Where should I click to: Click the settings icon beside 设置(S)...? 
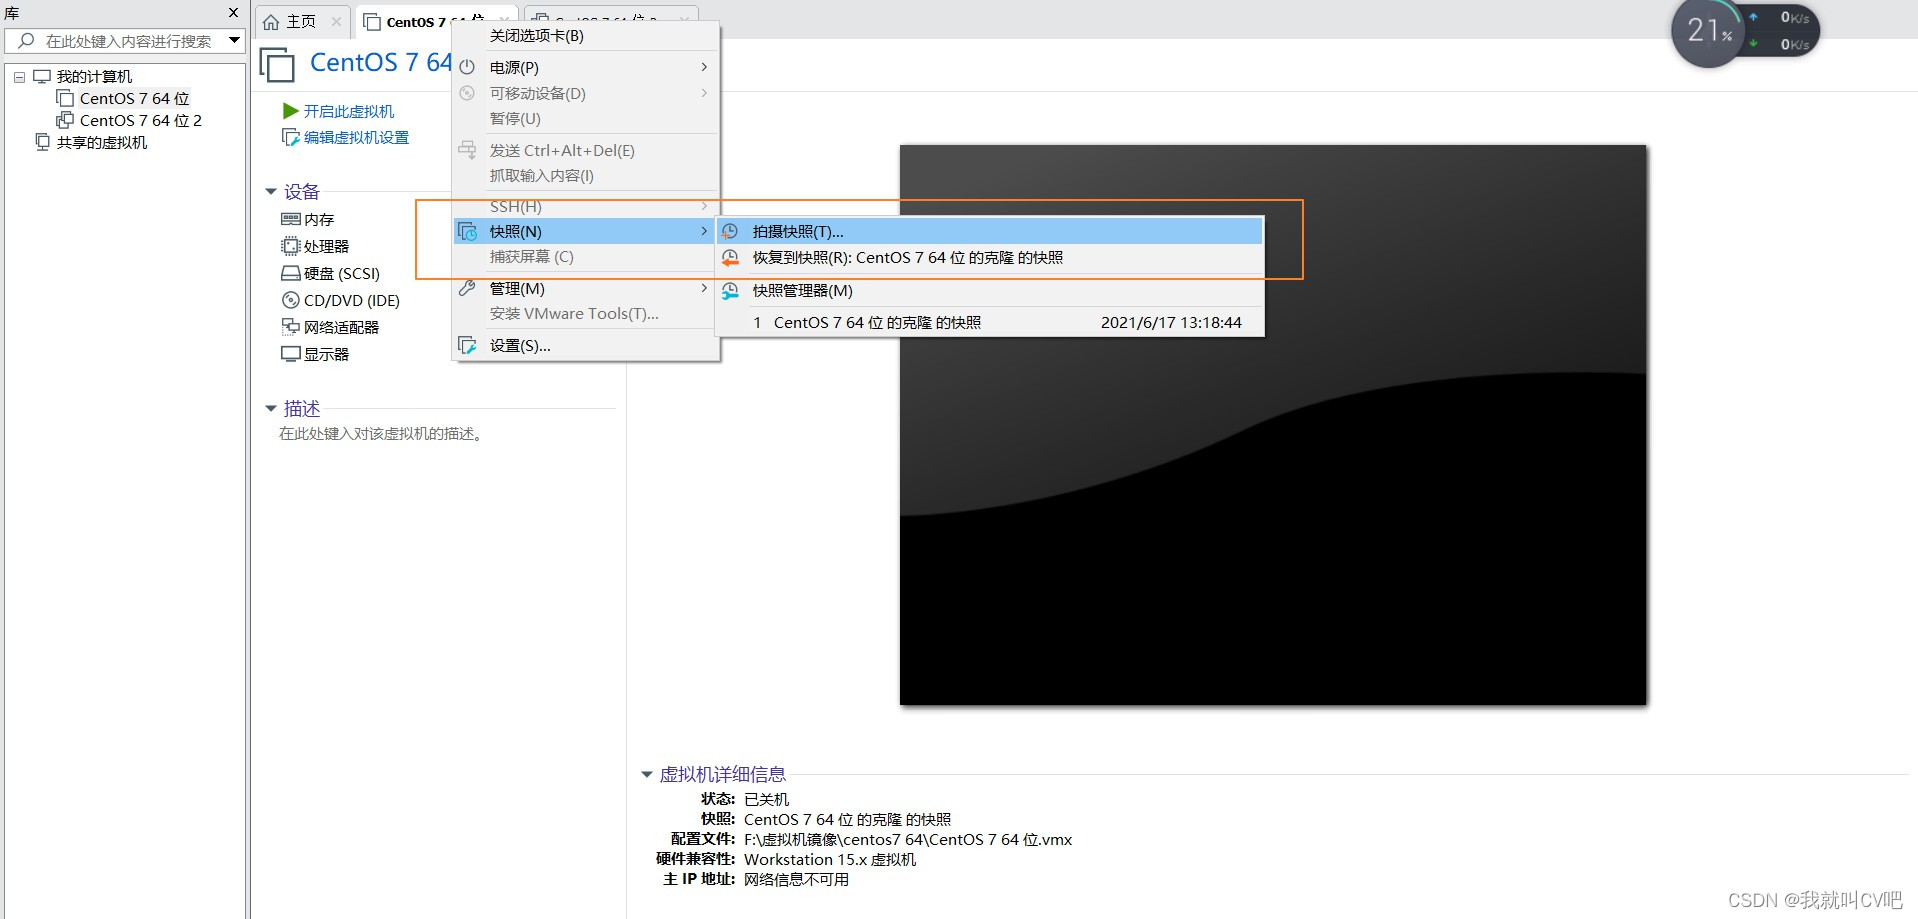coord(467,346)
